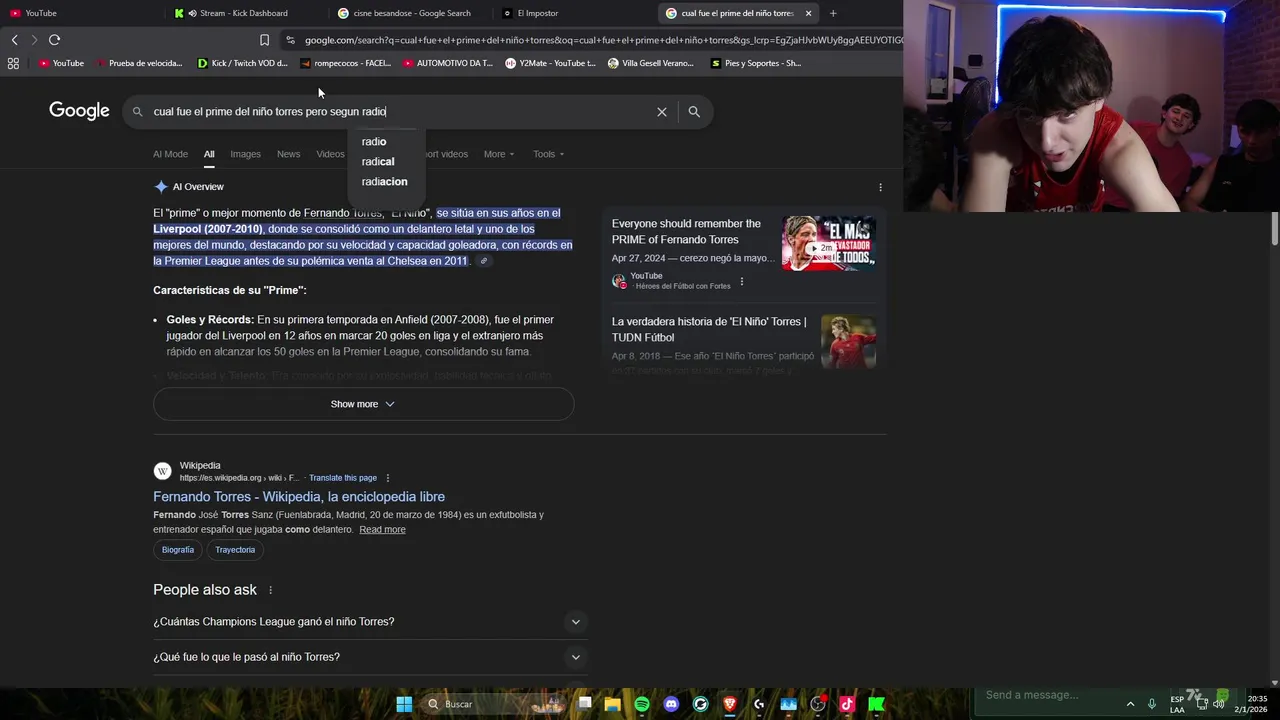Screen dimensions: 1280x720
Task: Switch to the El Impostor tab
Action: coord(575,13)
